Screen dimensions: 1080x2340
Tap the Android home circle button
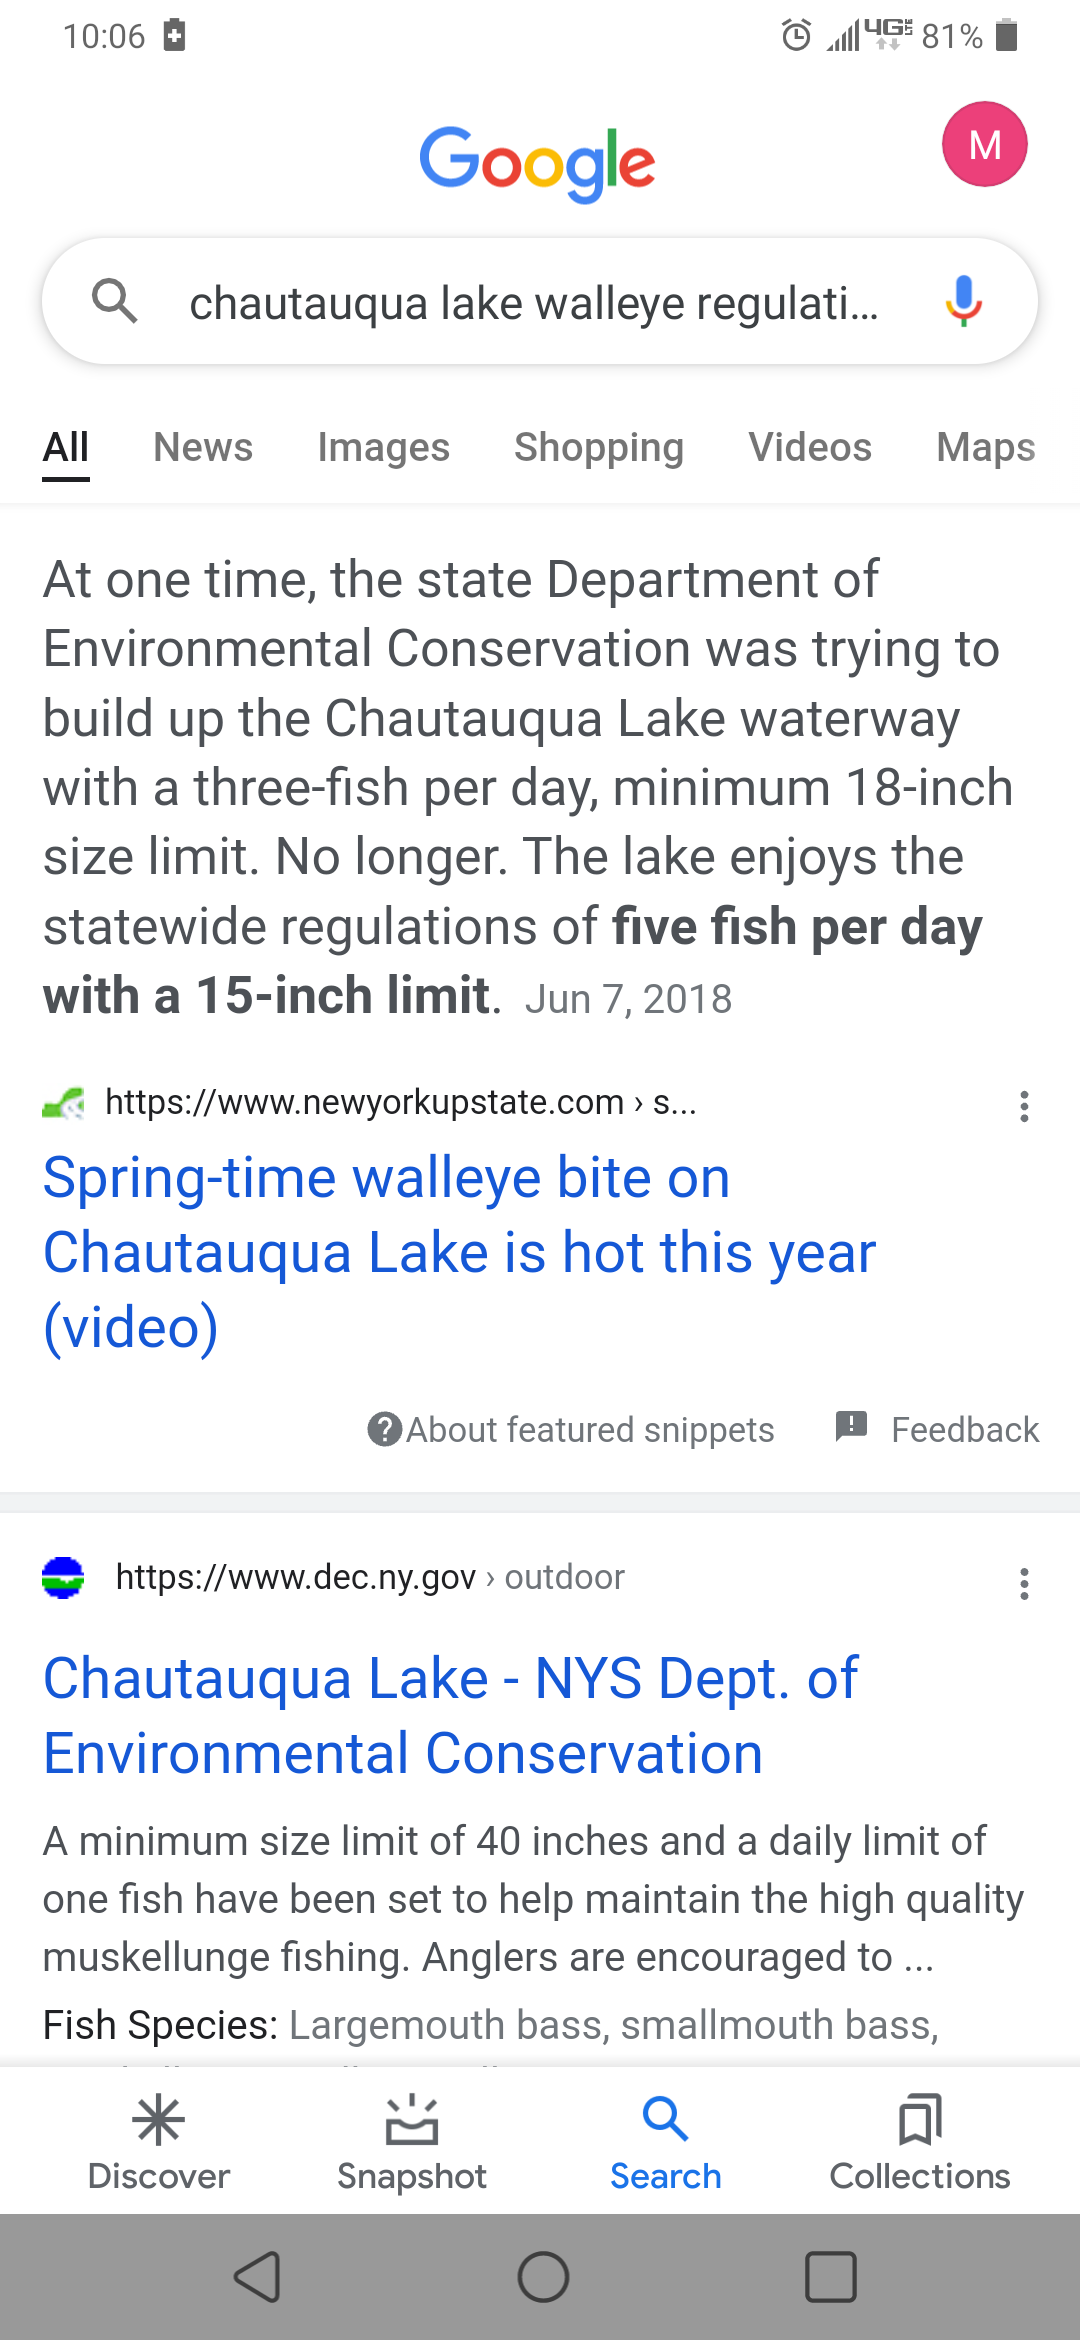(543, 2277)
